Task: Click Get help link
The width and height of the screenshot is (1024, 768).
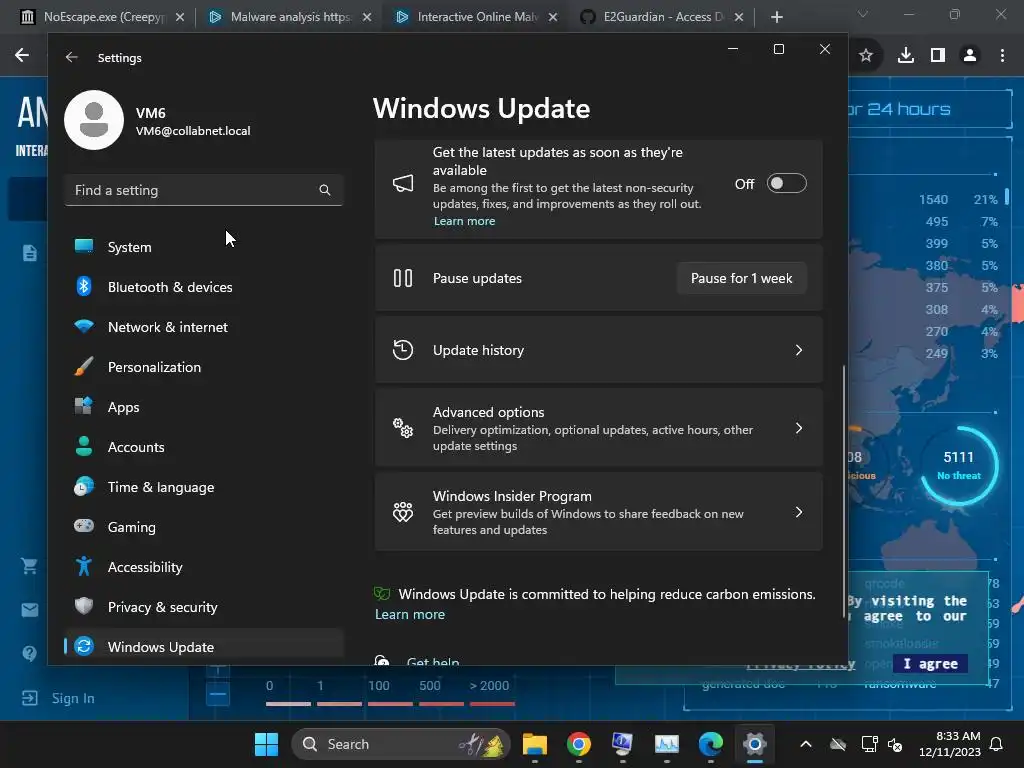Action: (432, 661)
